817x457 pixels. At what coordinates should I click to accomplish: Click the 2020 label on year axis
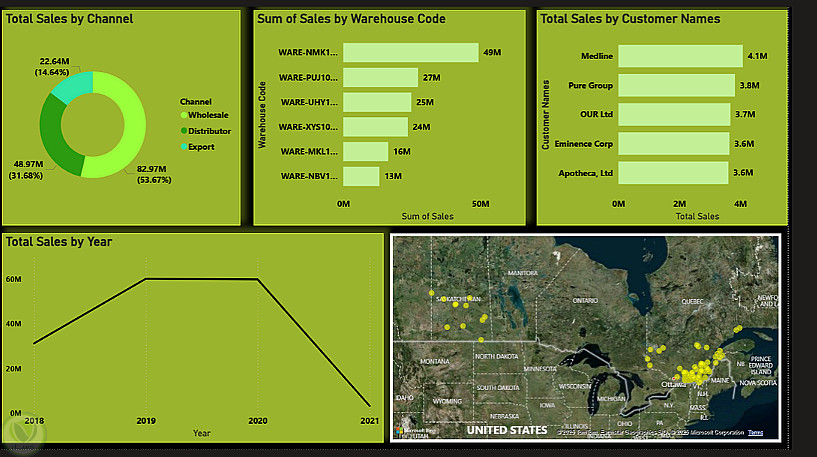coord(258,421)
